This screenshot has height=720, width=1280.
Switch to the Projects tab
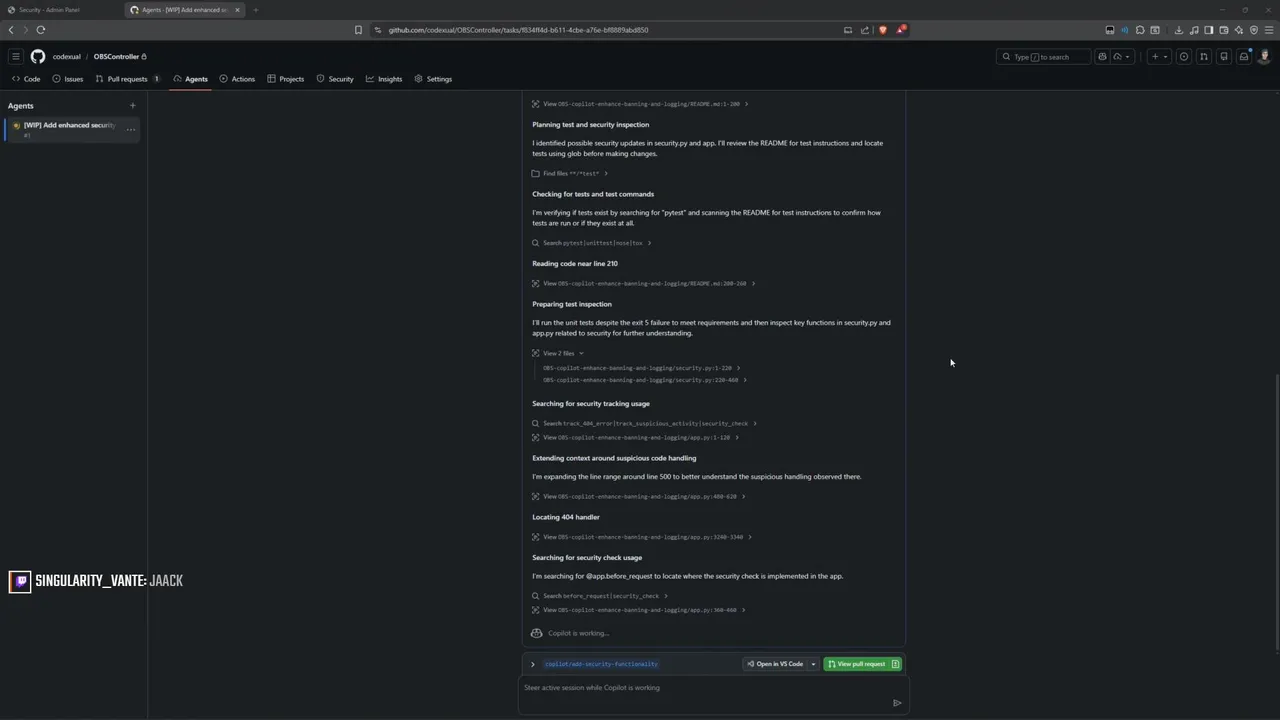(286, 79)
